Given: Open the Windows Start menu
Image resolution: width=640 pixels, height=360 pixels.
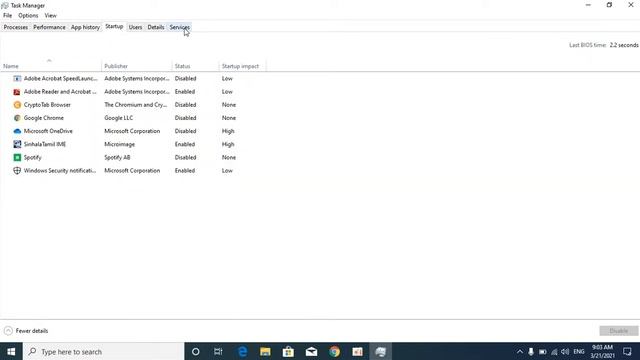Looking at the screenshot, I should 11,351.
